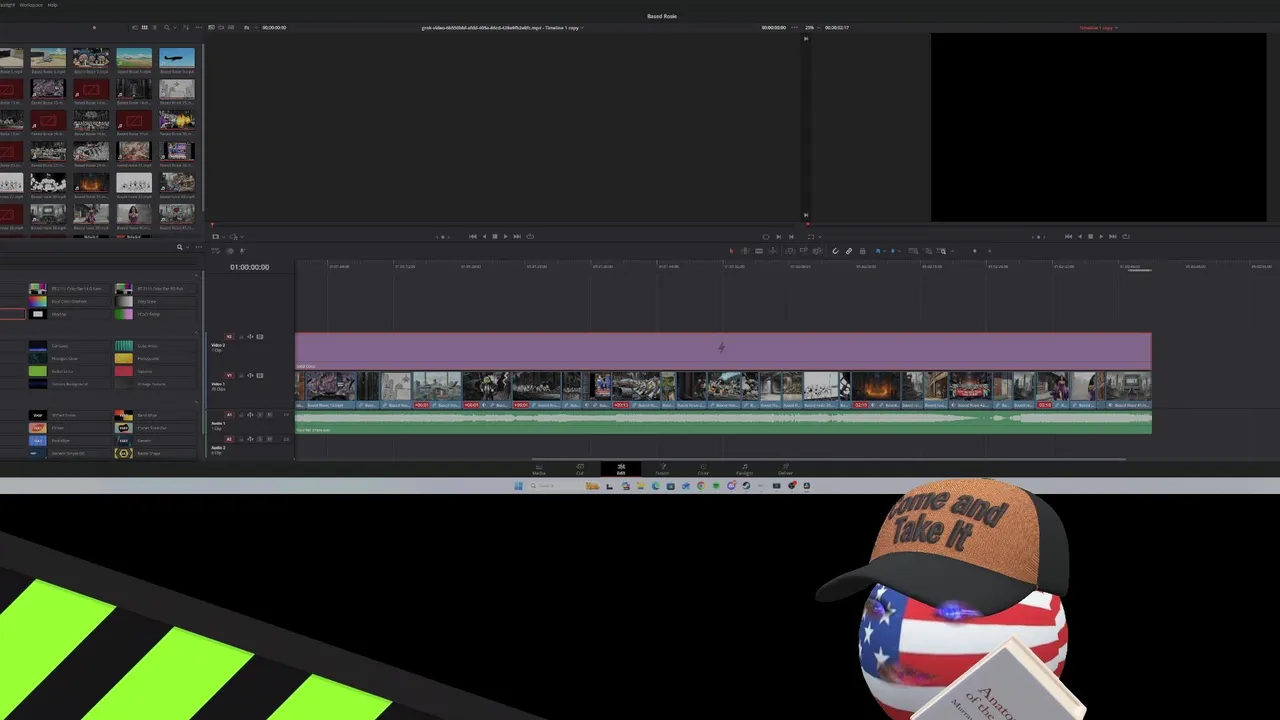
Task: Go to first frame in source viewer
Action: (x=473, y=236)
